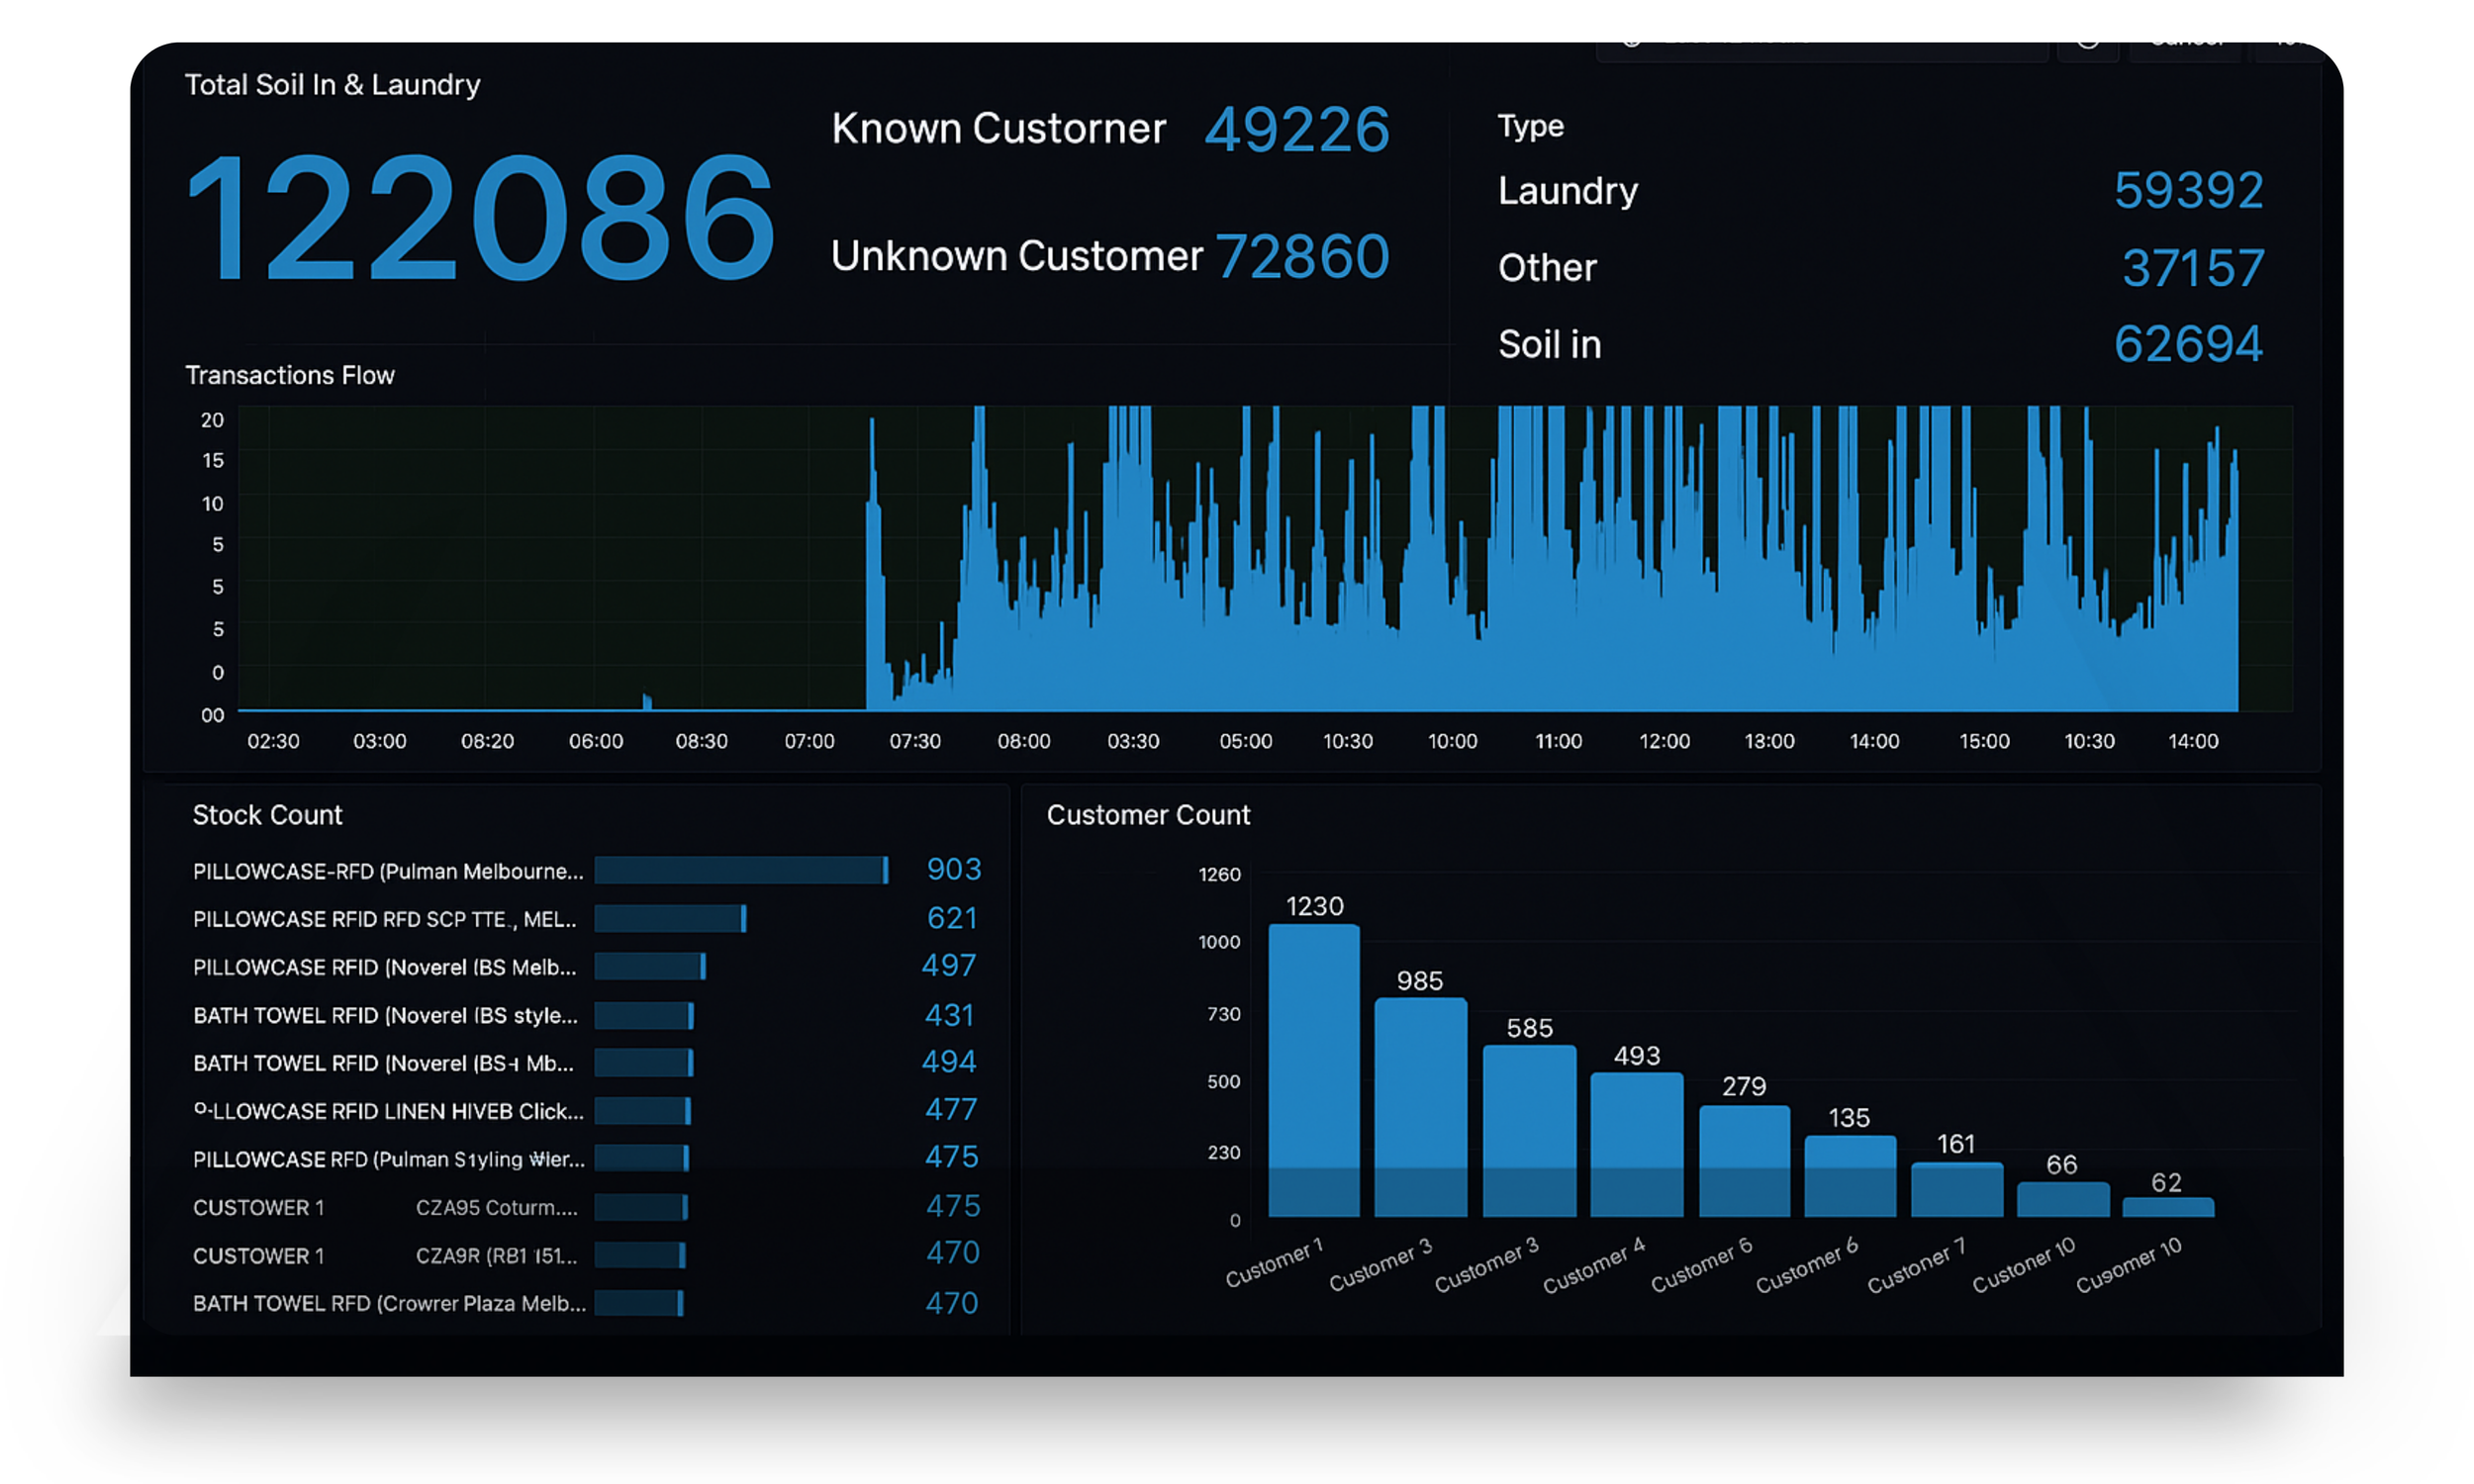The width and height of the screenshot is (2474, 1484).
Task: Select the Unknown Customer value 72860
Action: [x=1302, y=257]
